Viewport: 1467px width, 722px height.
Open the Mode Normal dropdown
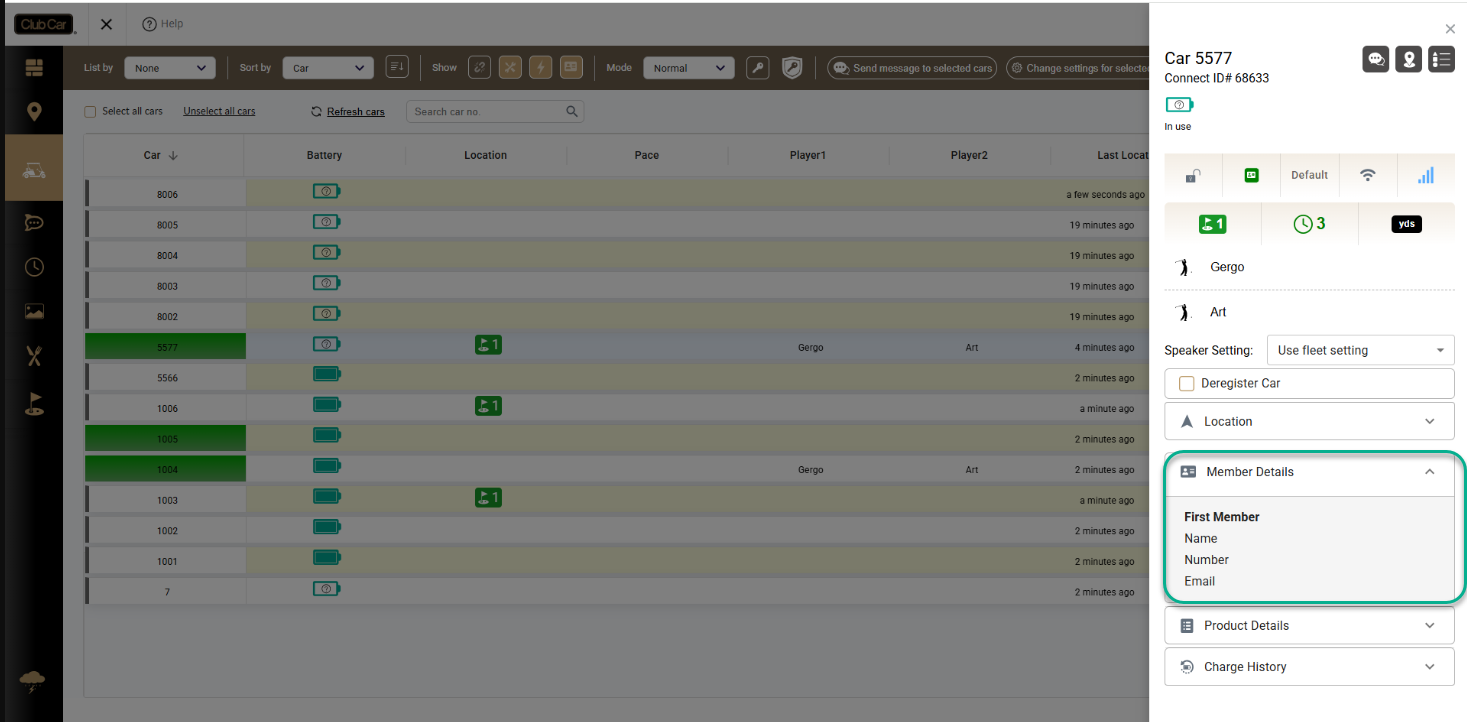tap(689, 68)
